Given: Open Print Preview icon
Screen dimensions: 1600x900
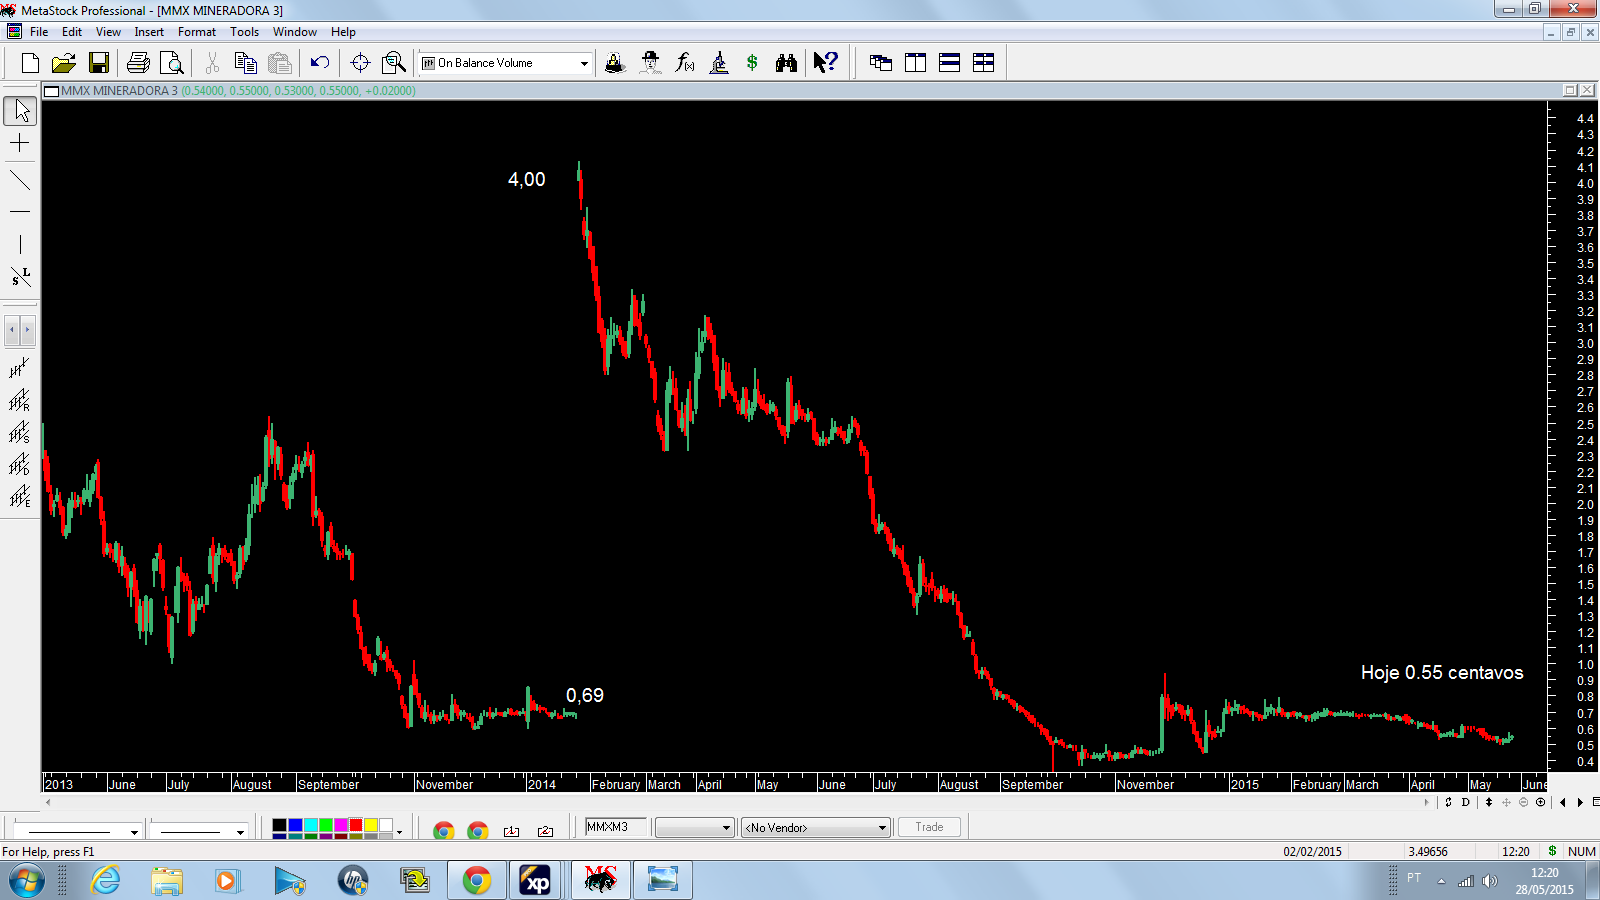Looking at the screenshot, I should (x=172, y=63).
